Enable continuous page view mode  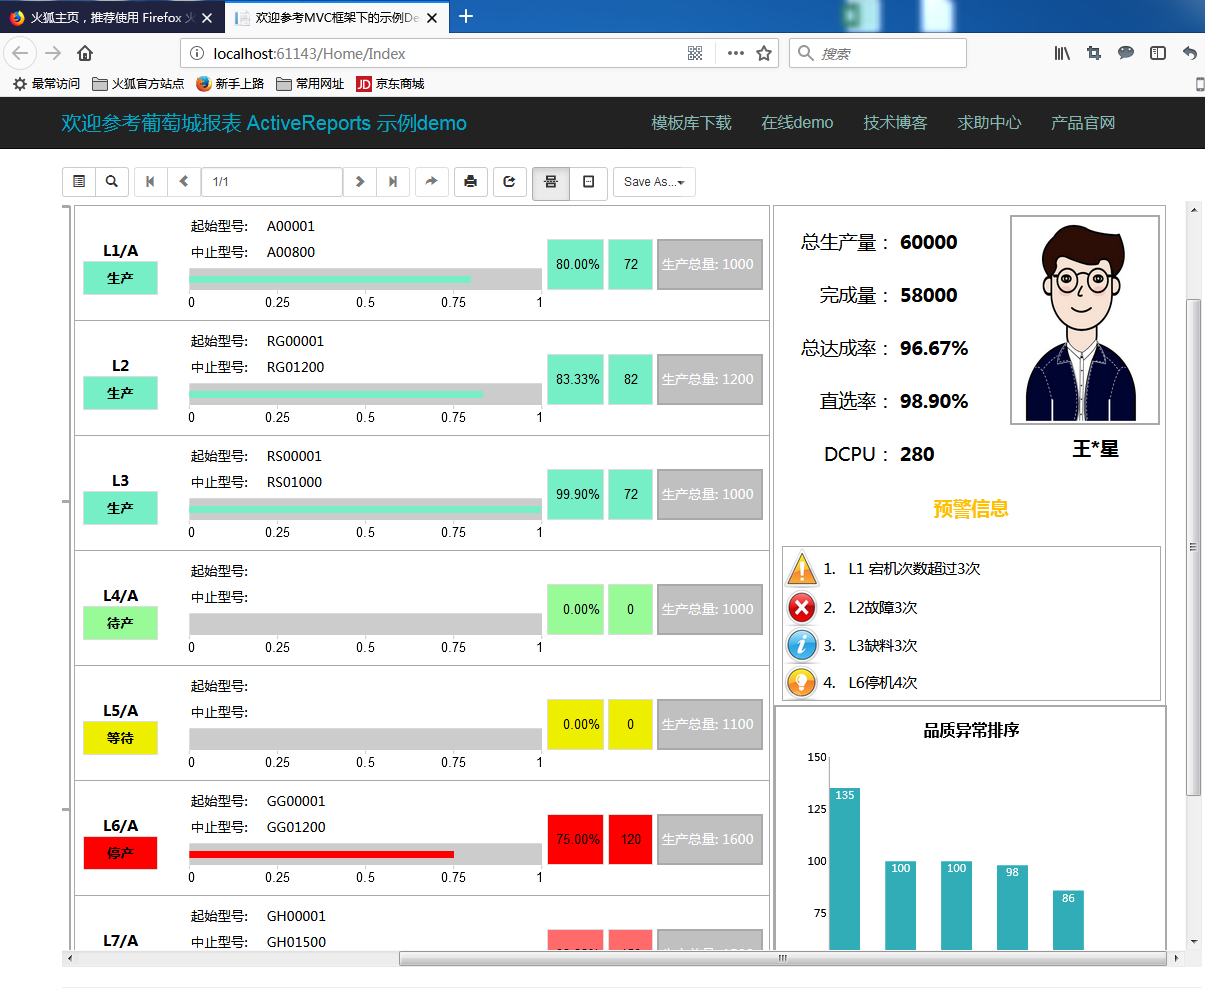(x=551, y=182)
